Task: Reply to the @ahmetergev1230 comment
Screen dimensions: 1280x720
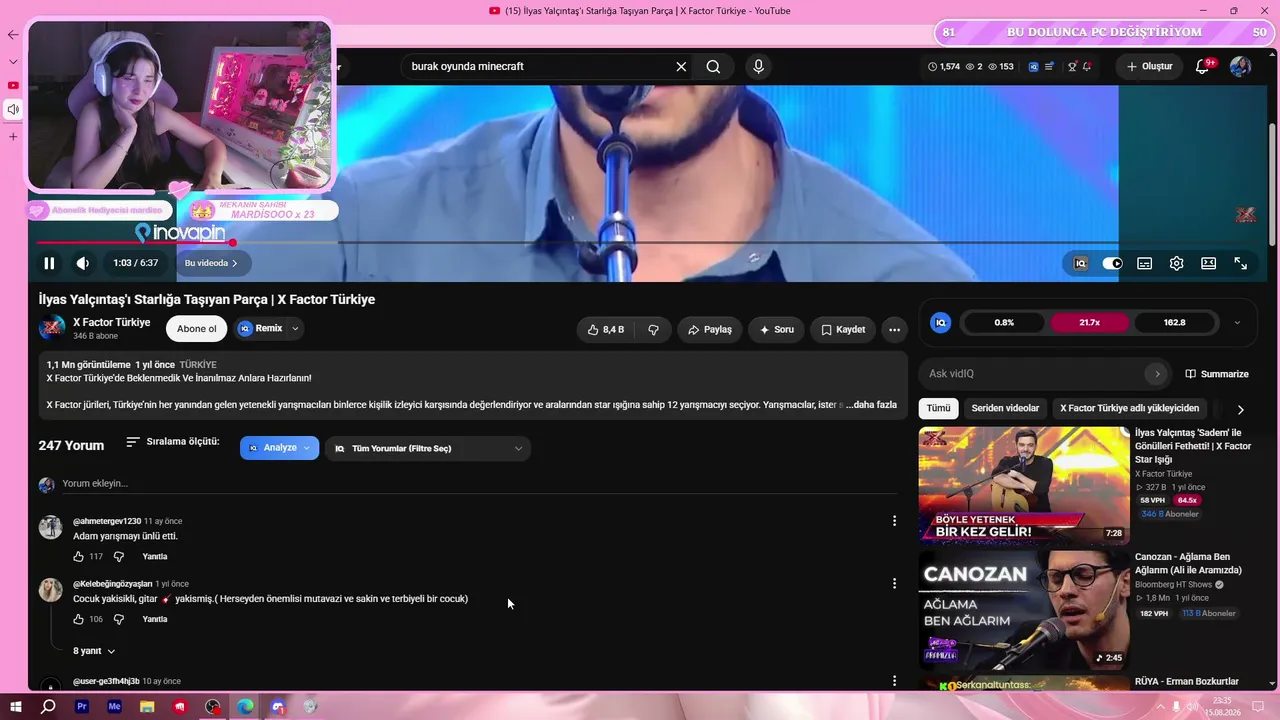Action: tap(155, 557)
